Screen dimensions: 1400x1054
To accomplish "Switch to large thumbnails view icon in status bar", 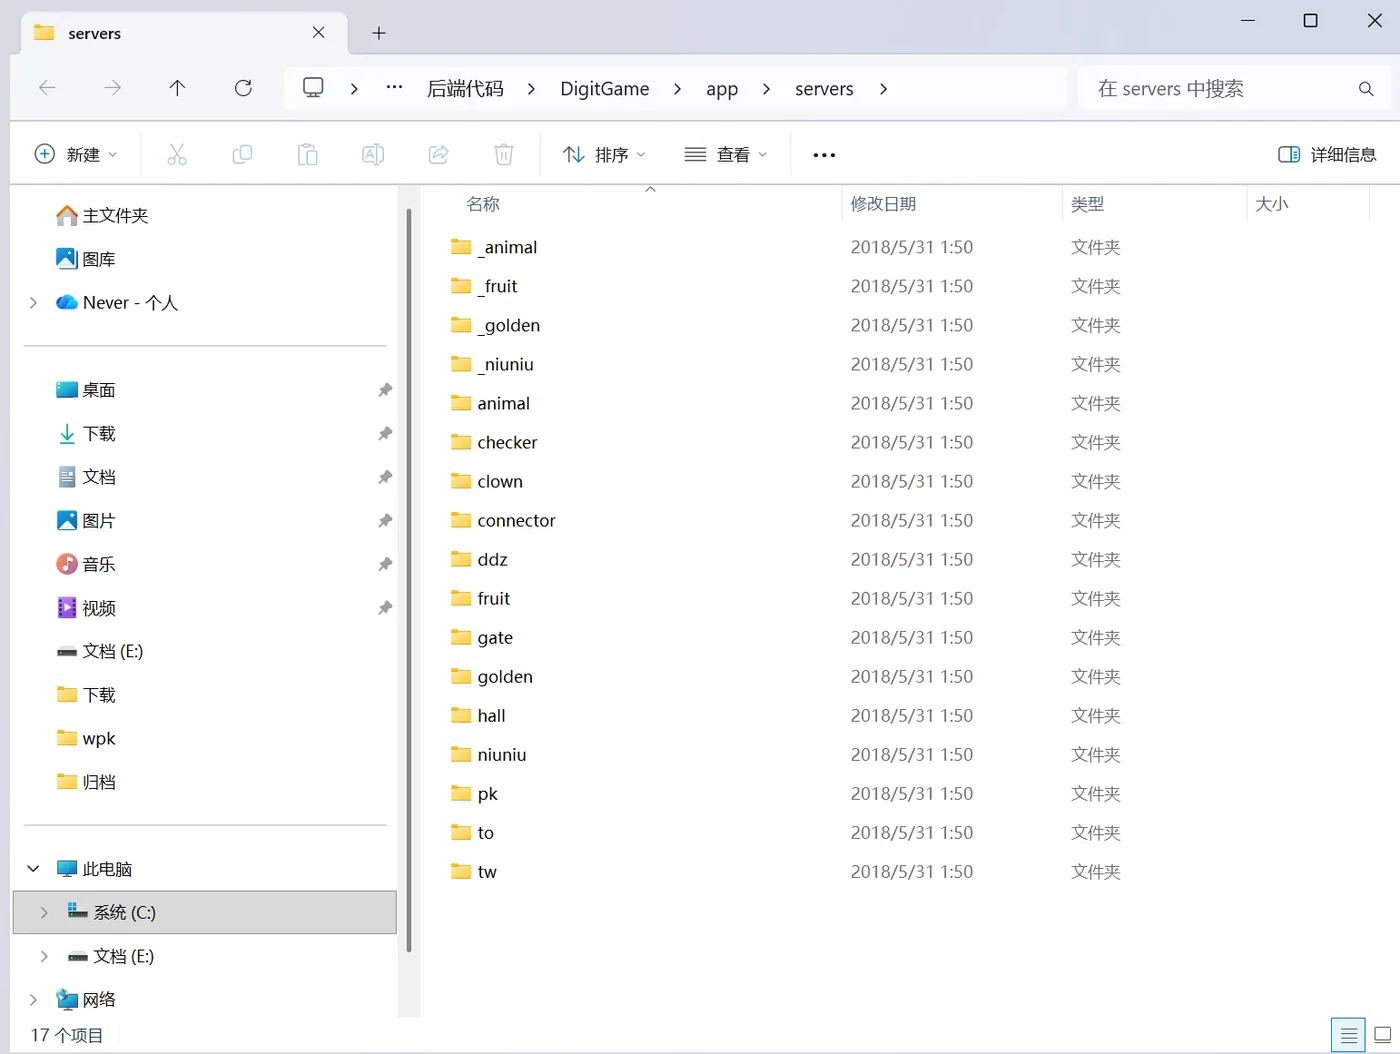I will 1382,1035.
